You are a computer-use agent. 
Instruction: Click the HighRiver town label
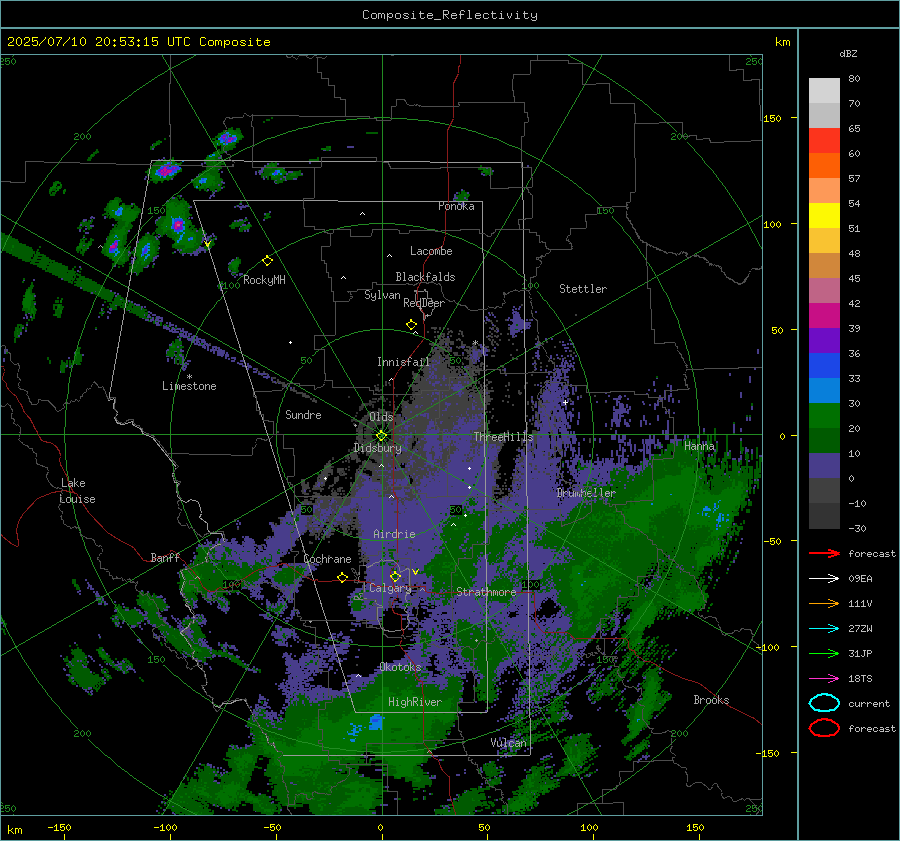click(415, 702)
